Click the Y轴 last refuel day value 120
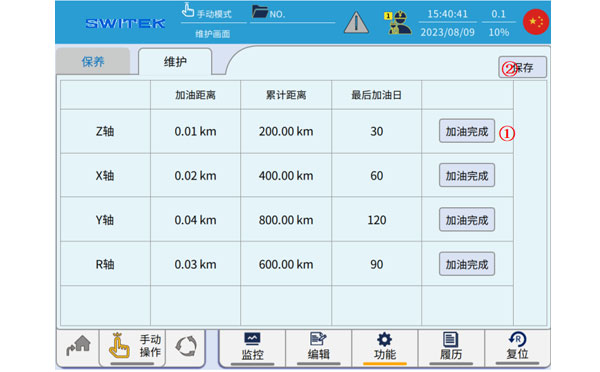The height and width of the screenshot is (372, 600). pyautogui.click(x=377, y=220)
